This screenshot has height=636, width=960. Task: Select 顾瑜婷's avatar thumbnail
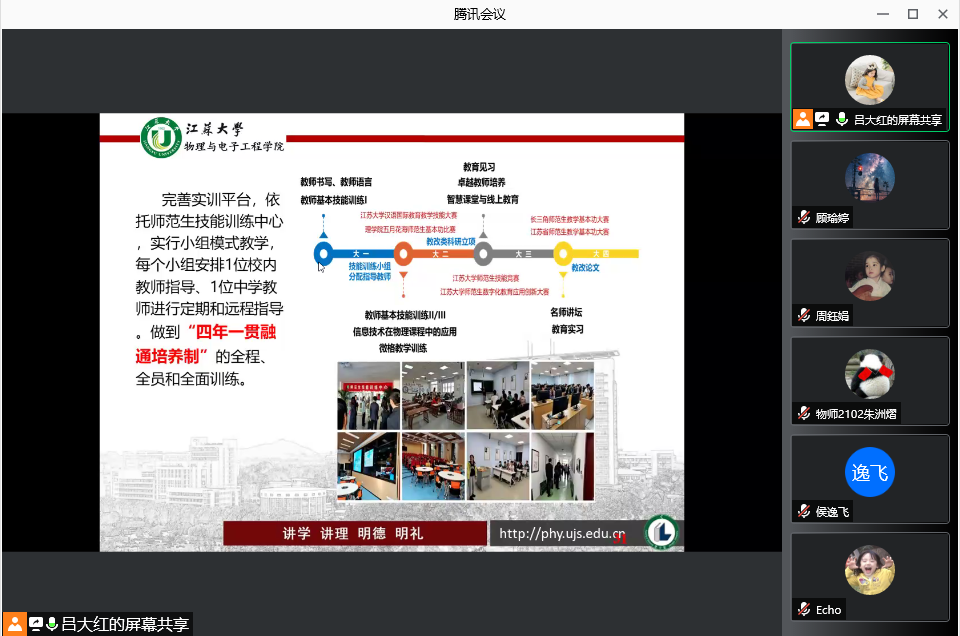point(869,177)
